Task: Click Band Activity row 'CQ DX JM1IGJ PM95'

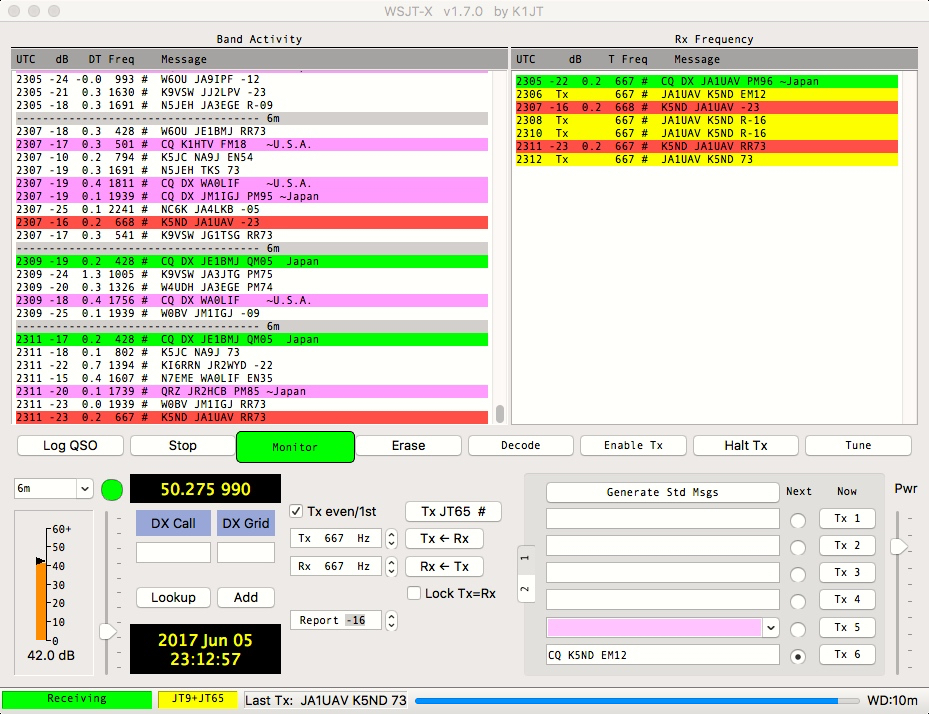Action: click(x=252, y=197)
